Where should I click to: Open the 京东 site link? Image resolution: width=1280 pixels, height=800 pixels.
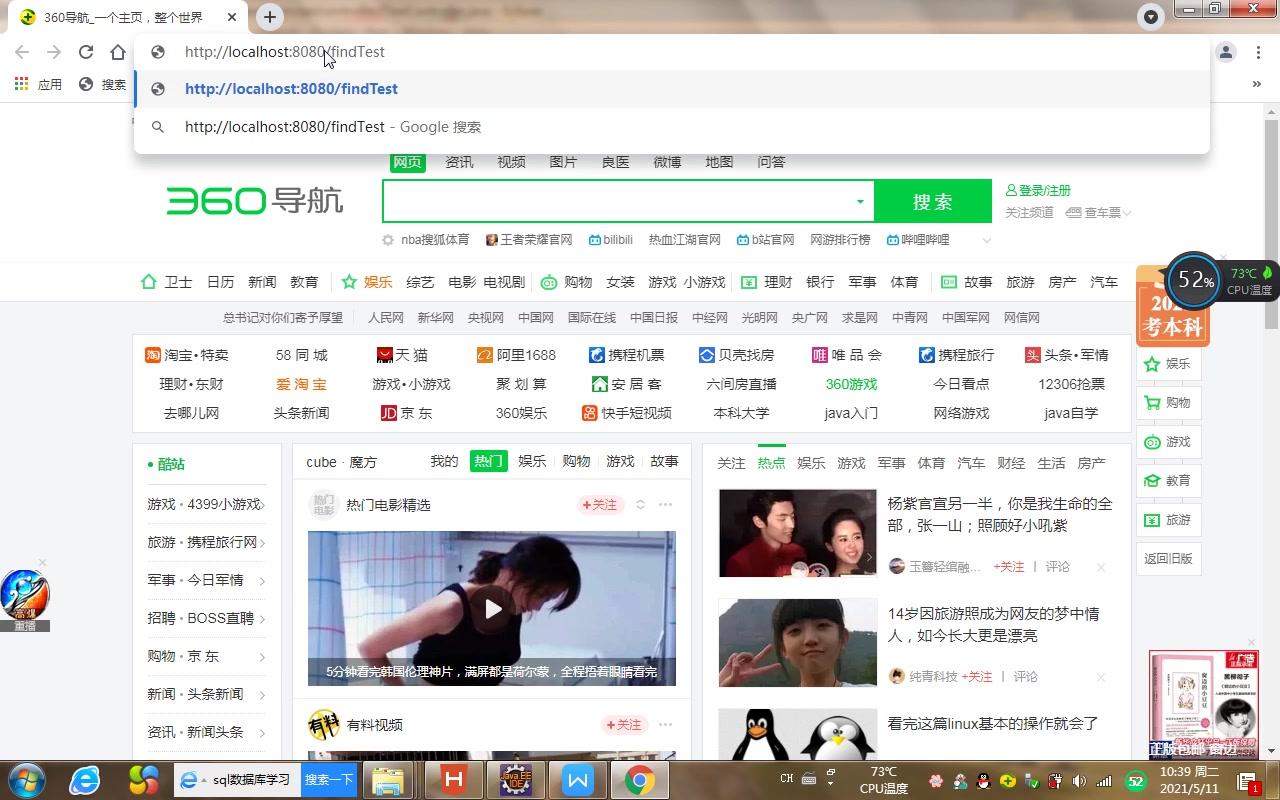coord(407,413)
